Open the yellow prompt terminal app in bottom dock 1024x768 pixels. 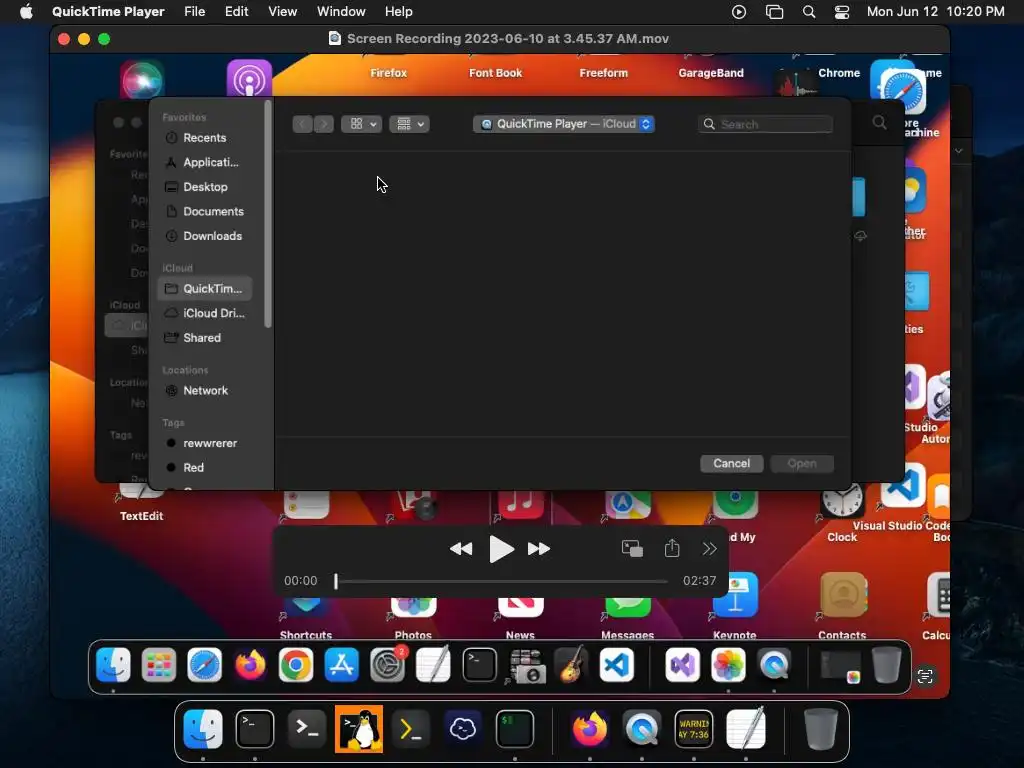[x=410, y=729]
